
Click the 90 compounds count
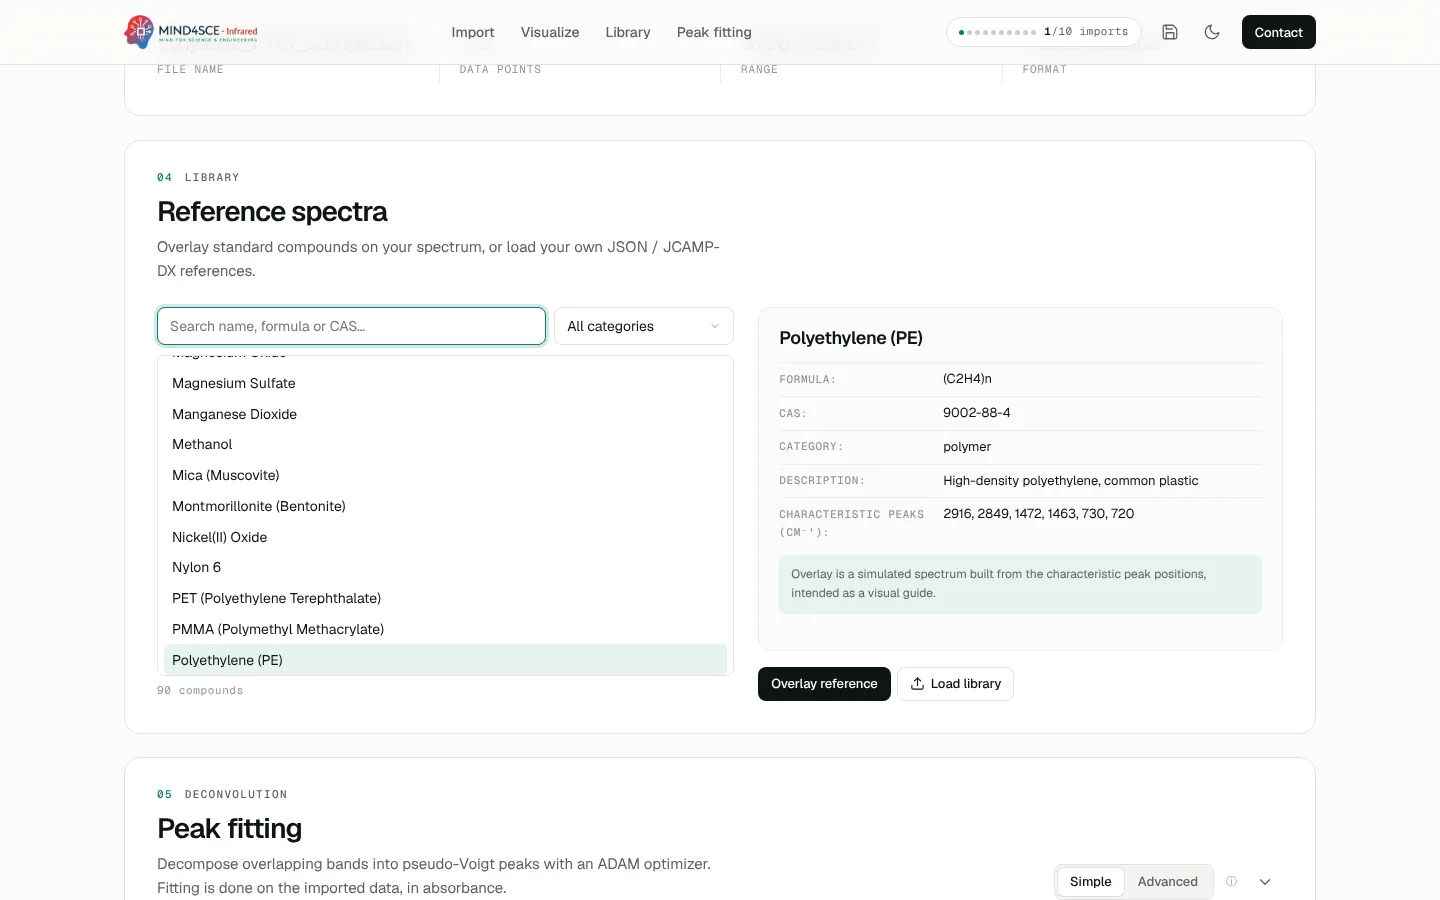[x=200, y=691]
